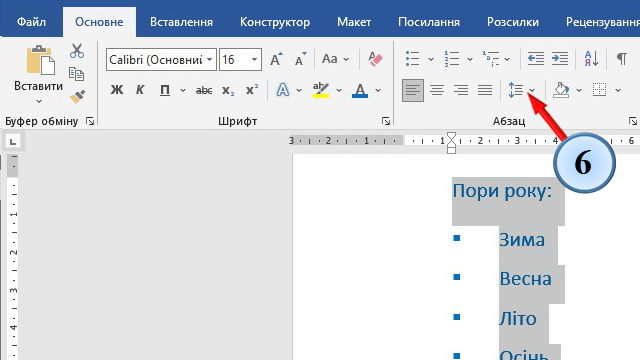The height and width of the screenshot is (360, 640).
Task: Align text left
Action: [x=413, y=90]
